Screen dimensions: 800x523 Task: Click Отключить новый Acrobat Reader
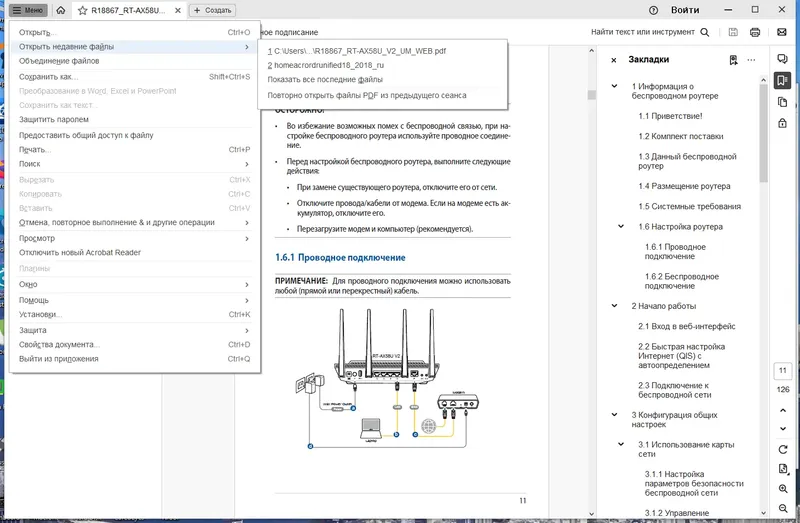(134, 253)
